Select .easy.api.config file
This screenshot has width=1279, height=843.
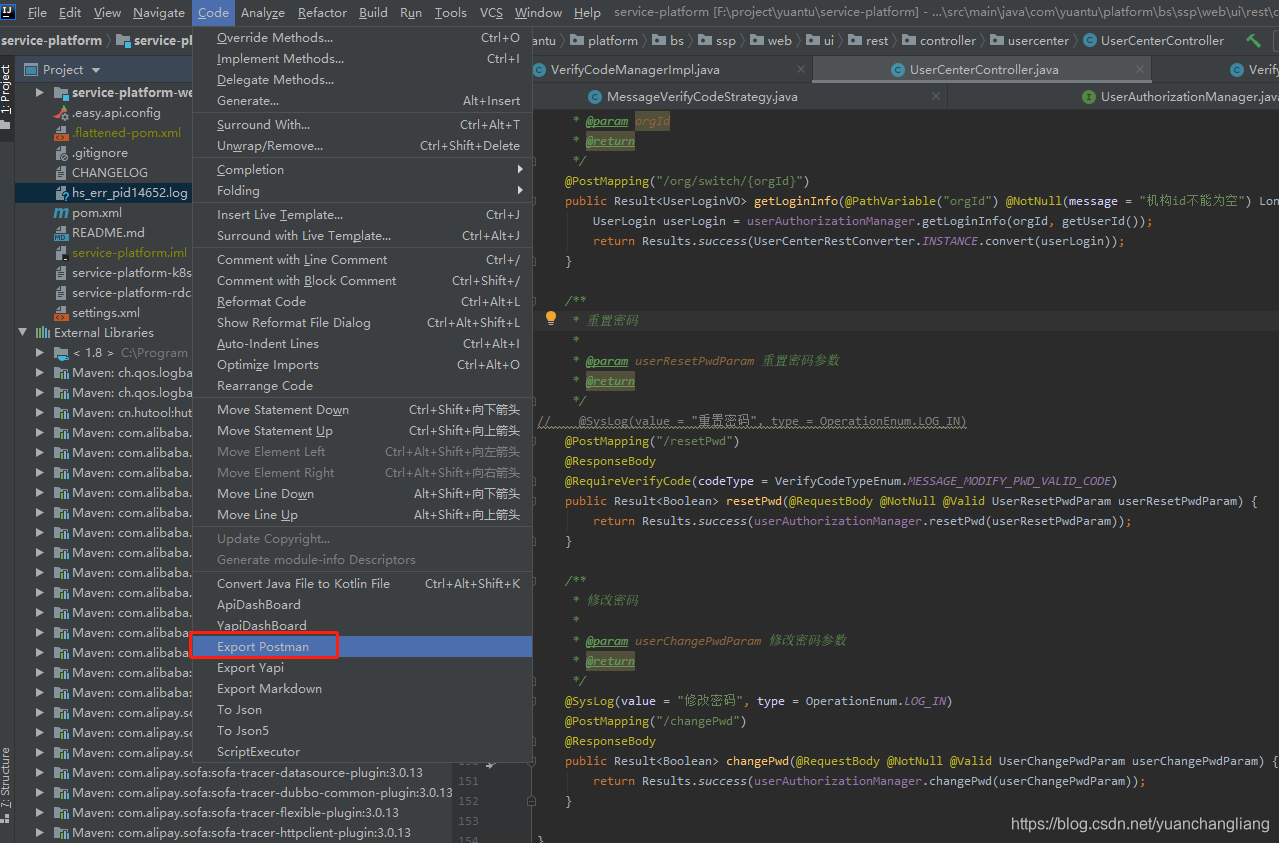(x=116, y=113)
